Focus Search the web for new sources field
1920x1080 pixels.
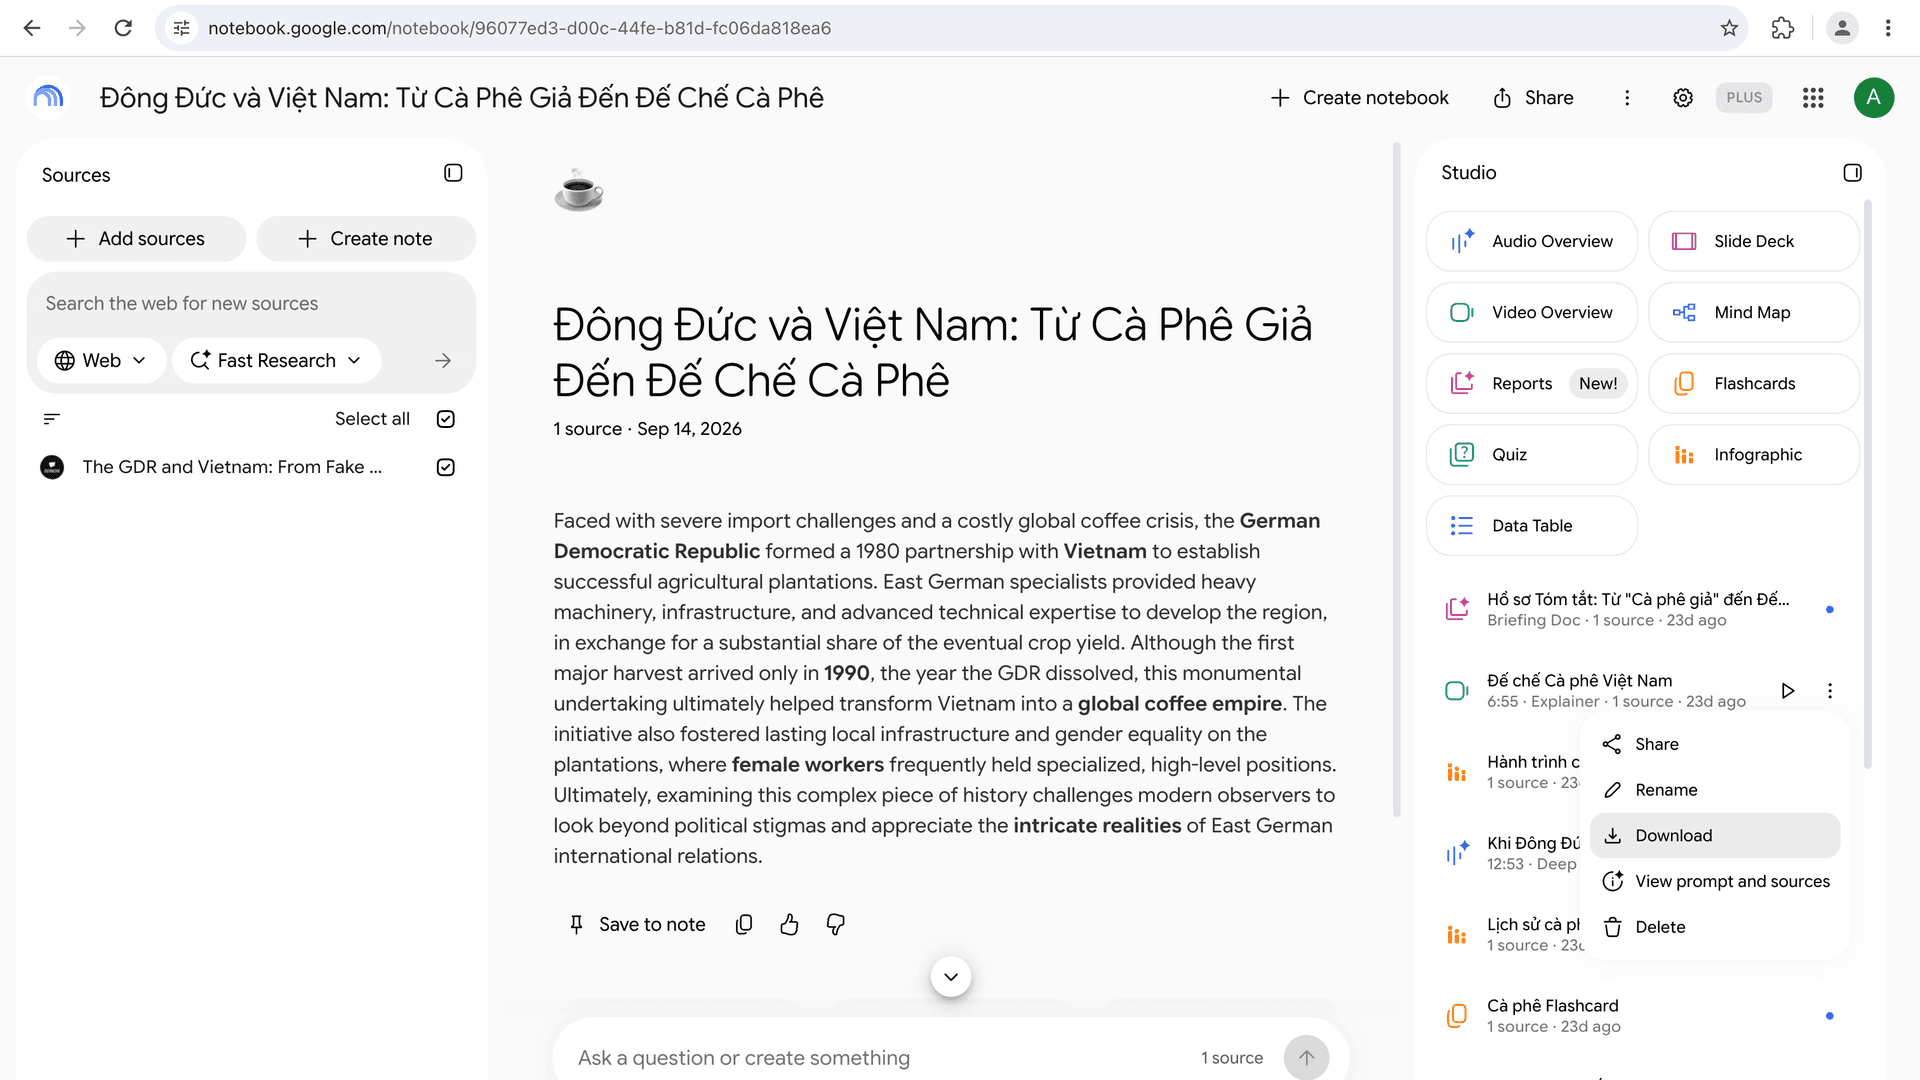[250, 304]
